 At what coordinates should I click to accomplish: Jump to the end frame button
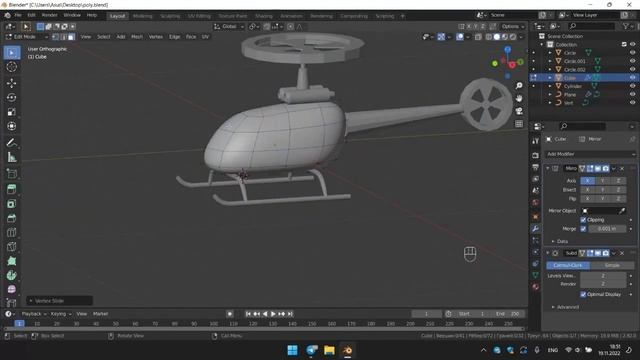click(290, 314)
